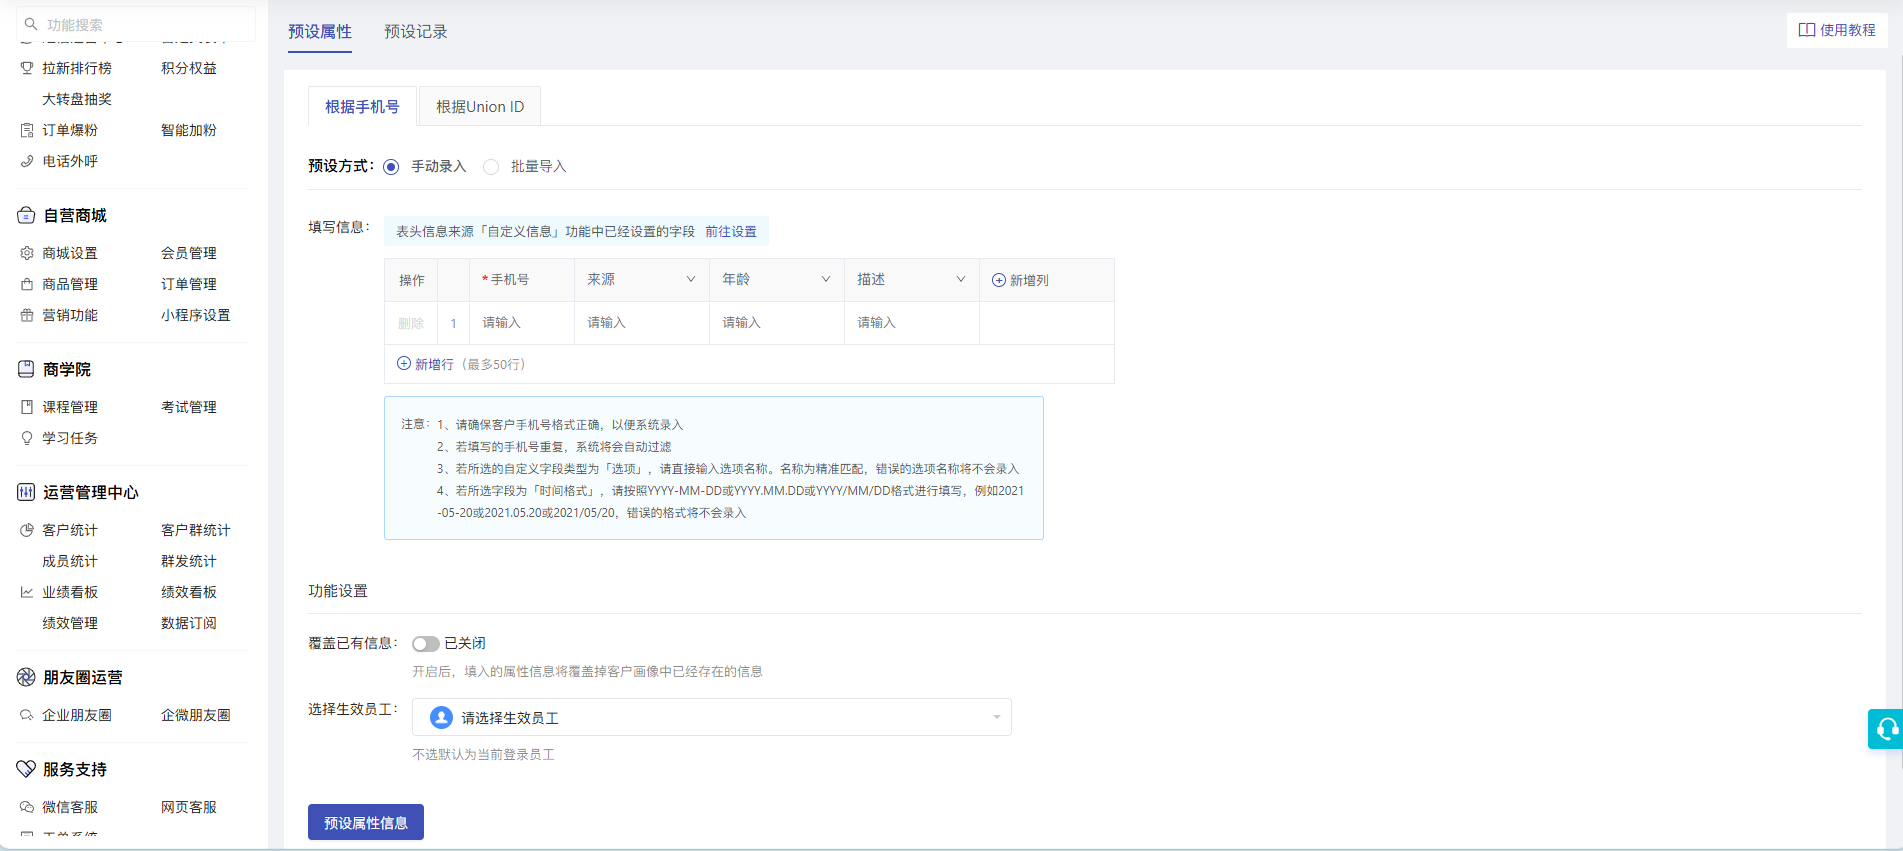Click the 来源 input in row 1

[x=642, y=323]
